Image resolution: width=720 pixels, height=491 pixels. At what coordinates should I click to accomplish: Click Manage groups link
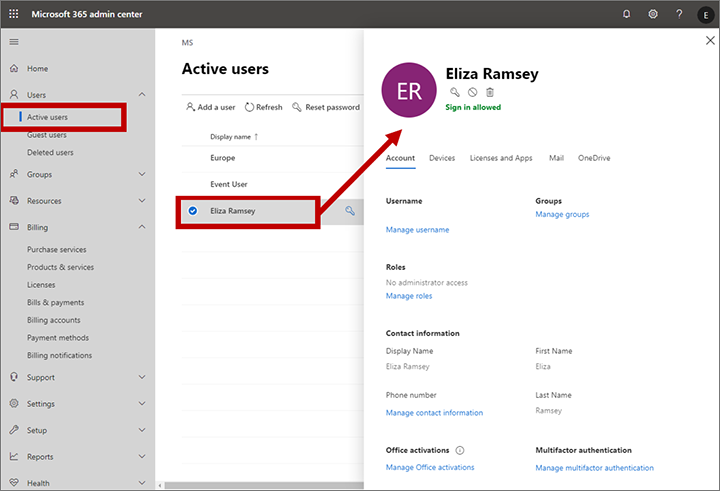[562, 214]
